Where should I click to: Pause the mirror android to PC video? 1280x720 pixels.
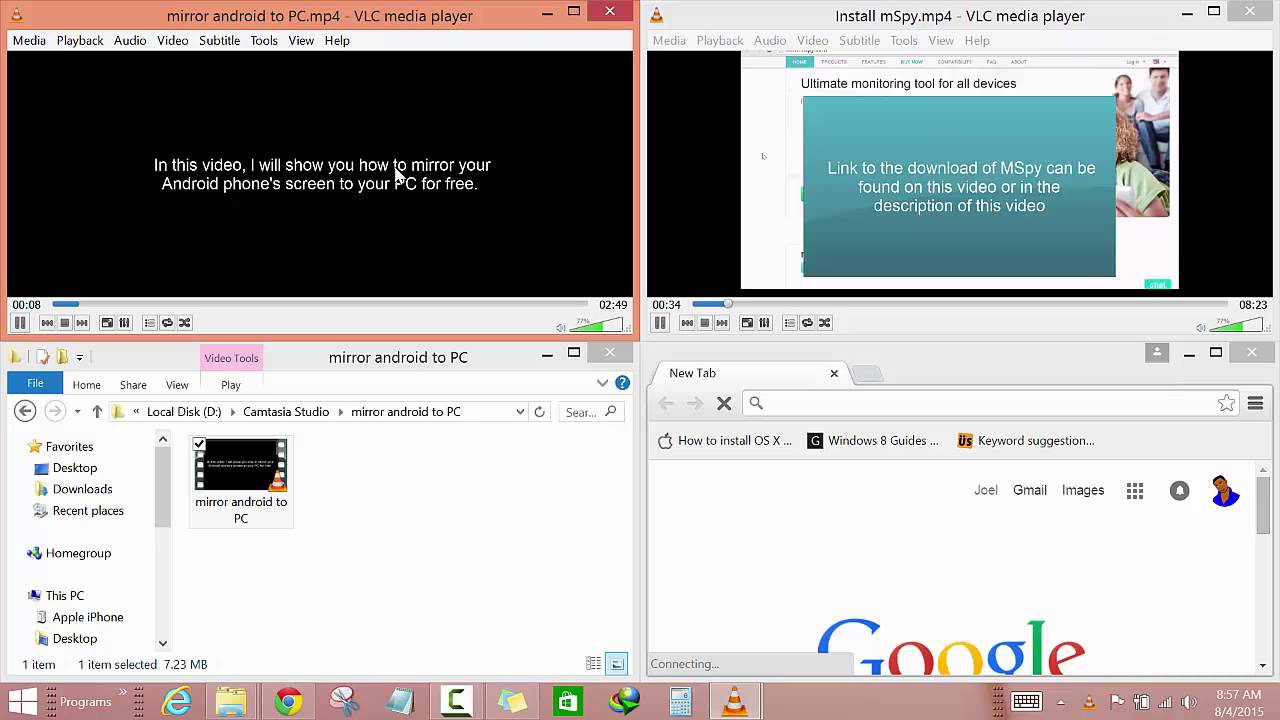click(19, 323)
